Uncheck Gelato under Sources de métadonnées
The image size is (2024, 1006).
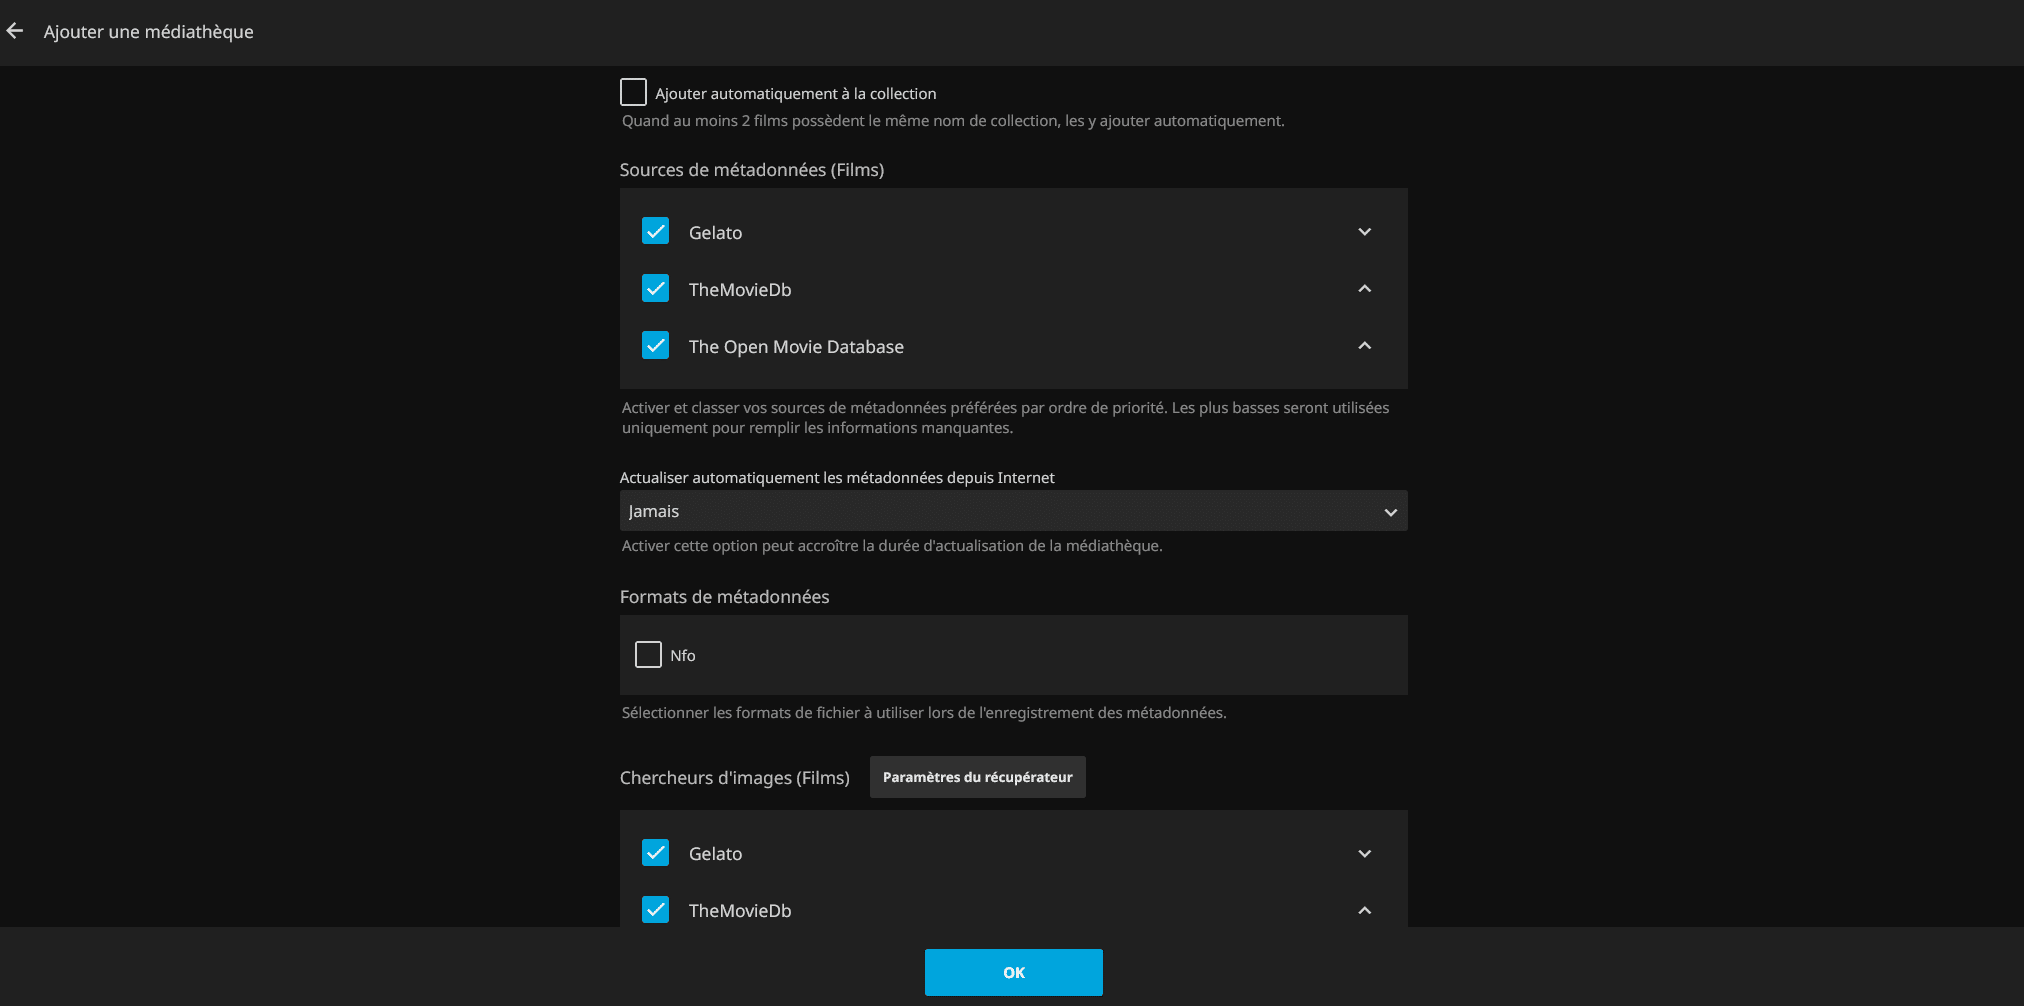click(655, 231)
